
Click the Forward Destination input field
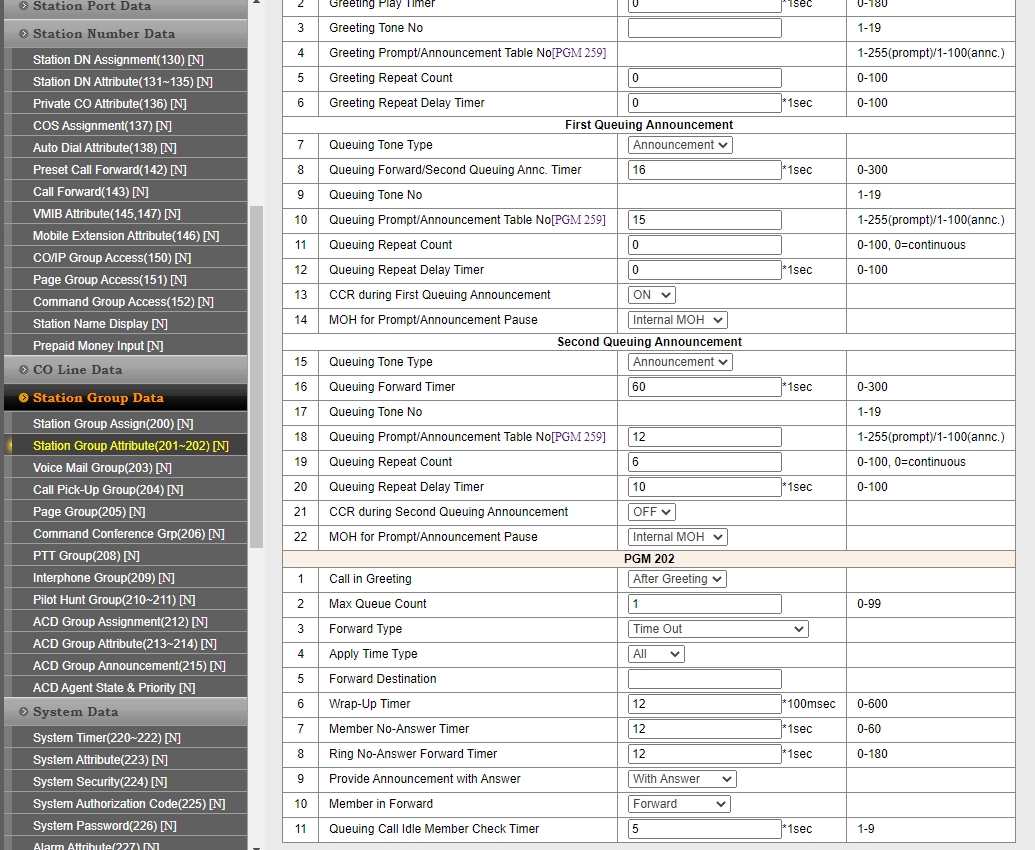(705, 679)
